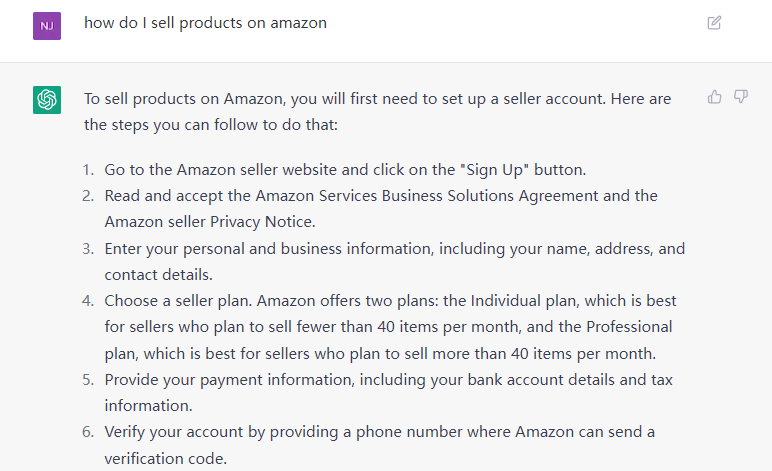Click the "verification code." line
This screenshot has height=471, width=772.
pos(165,458)
